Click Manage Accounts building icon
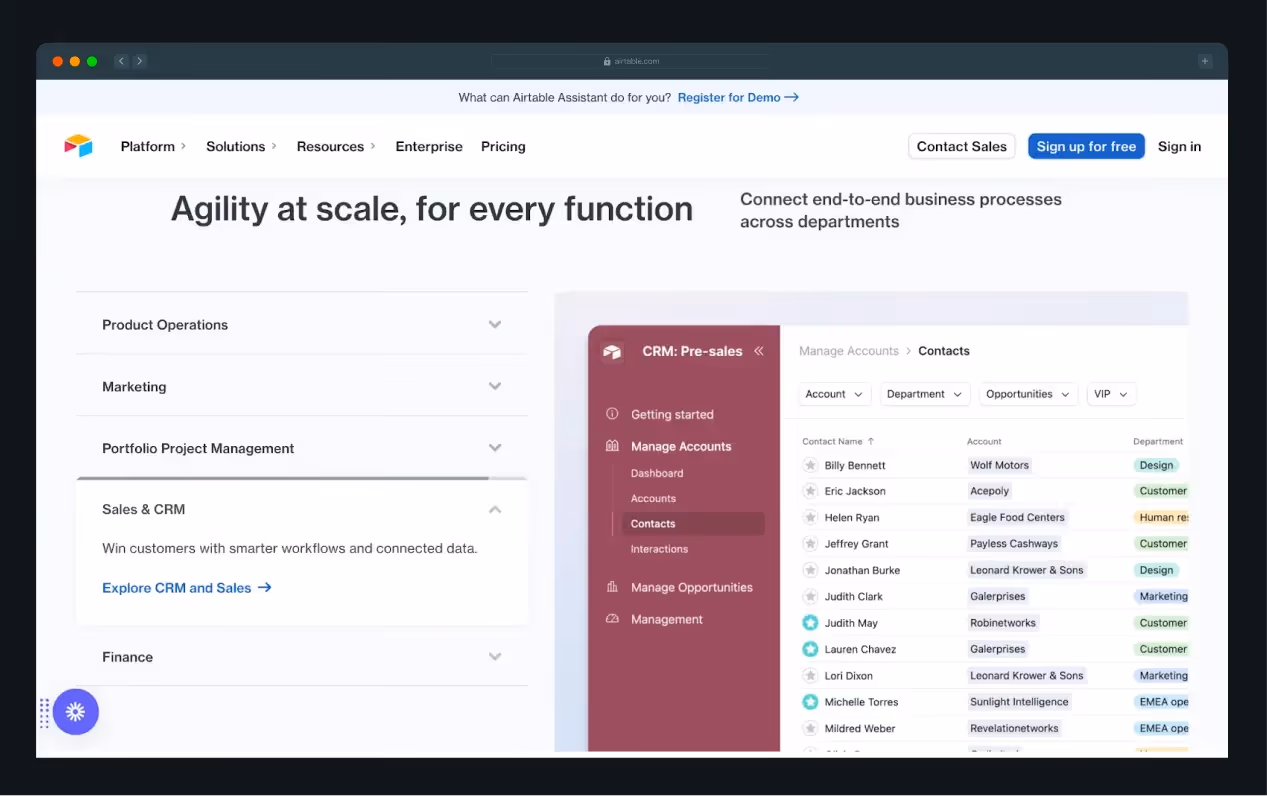Screen dimensions: 1267x796 (612, 446)
